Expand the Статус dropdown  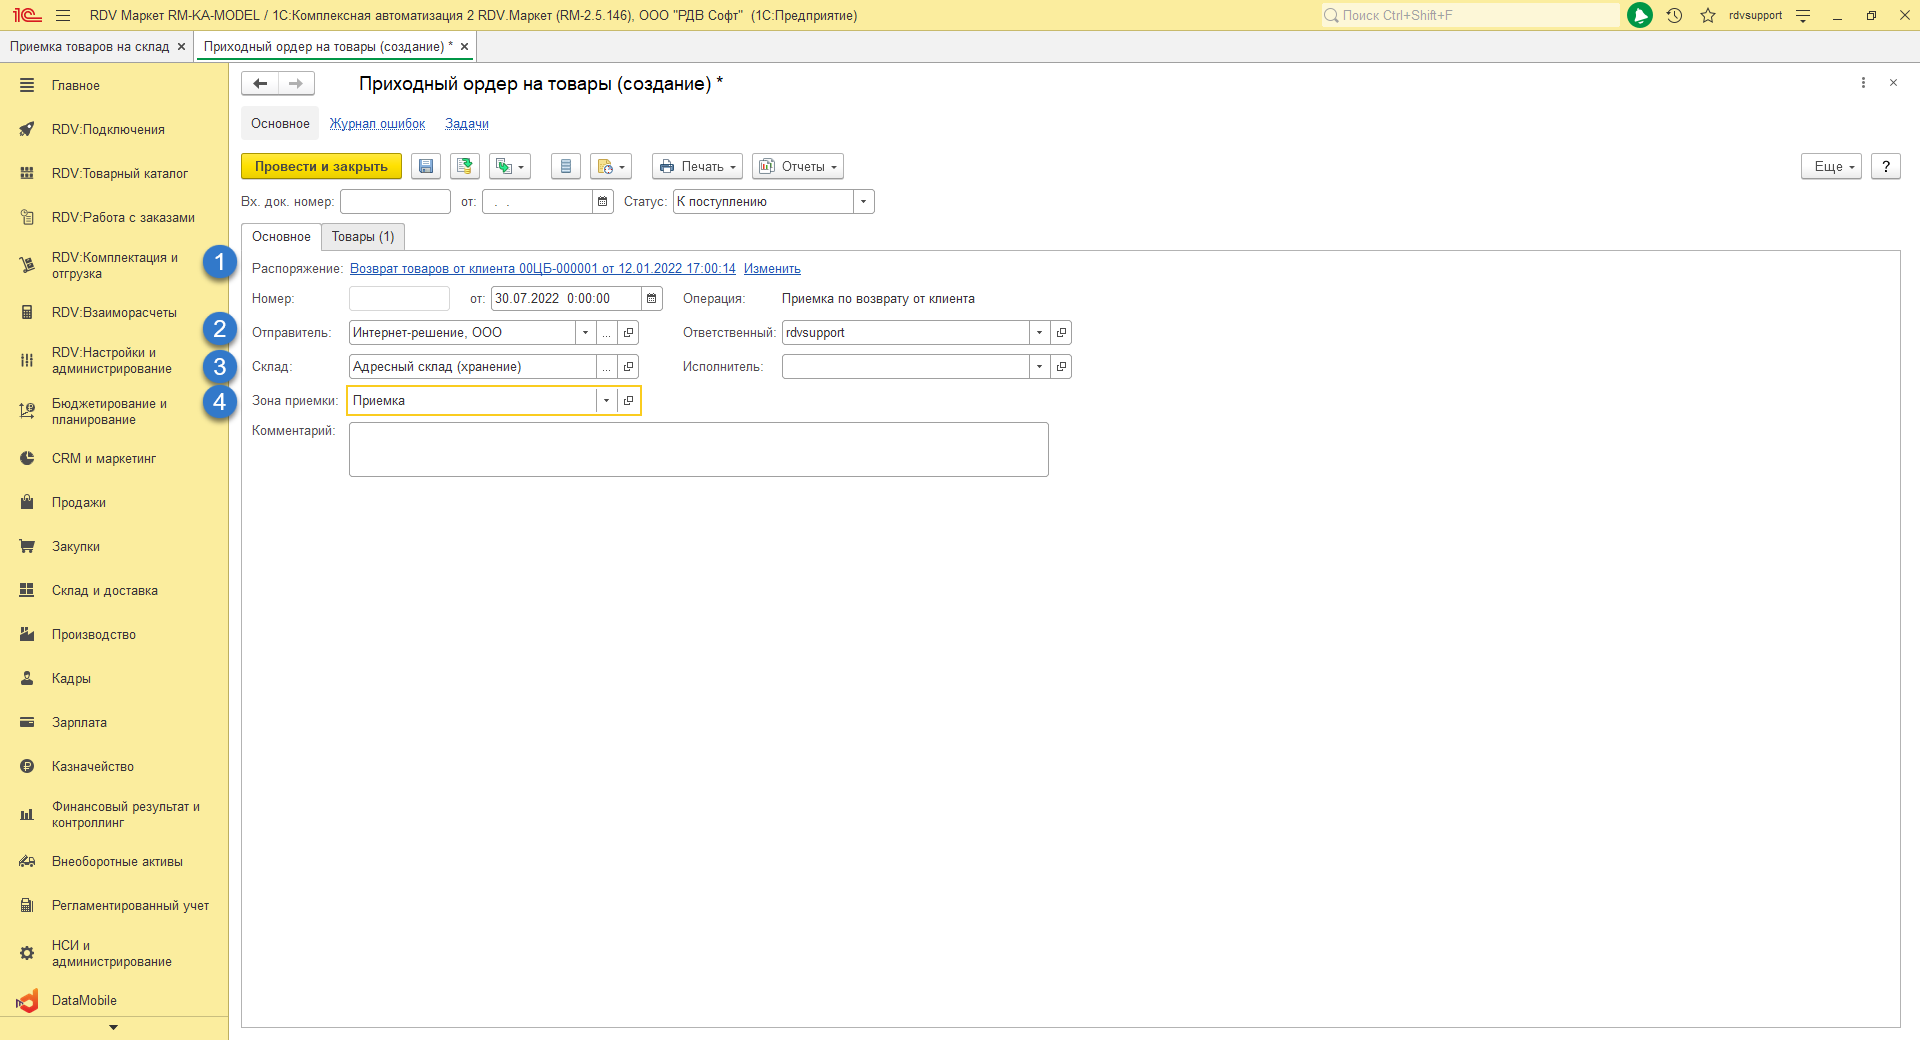pyautogui.click(x=864, y=202)
